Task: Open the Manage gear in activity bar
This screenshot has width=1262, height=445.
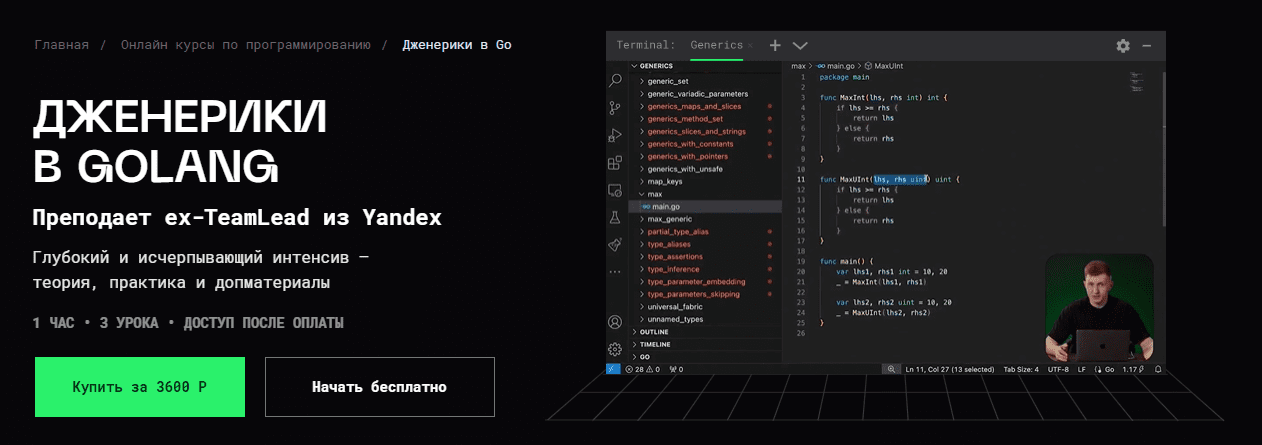Action: [x=615, y=349]
